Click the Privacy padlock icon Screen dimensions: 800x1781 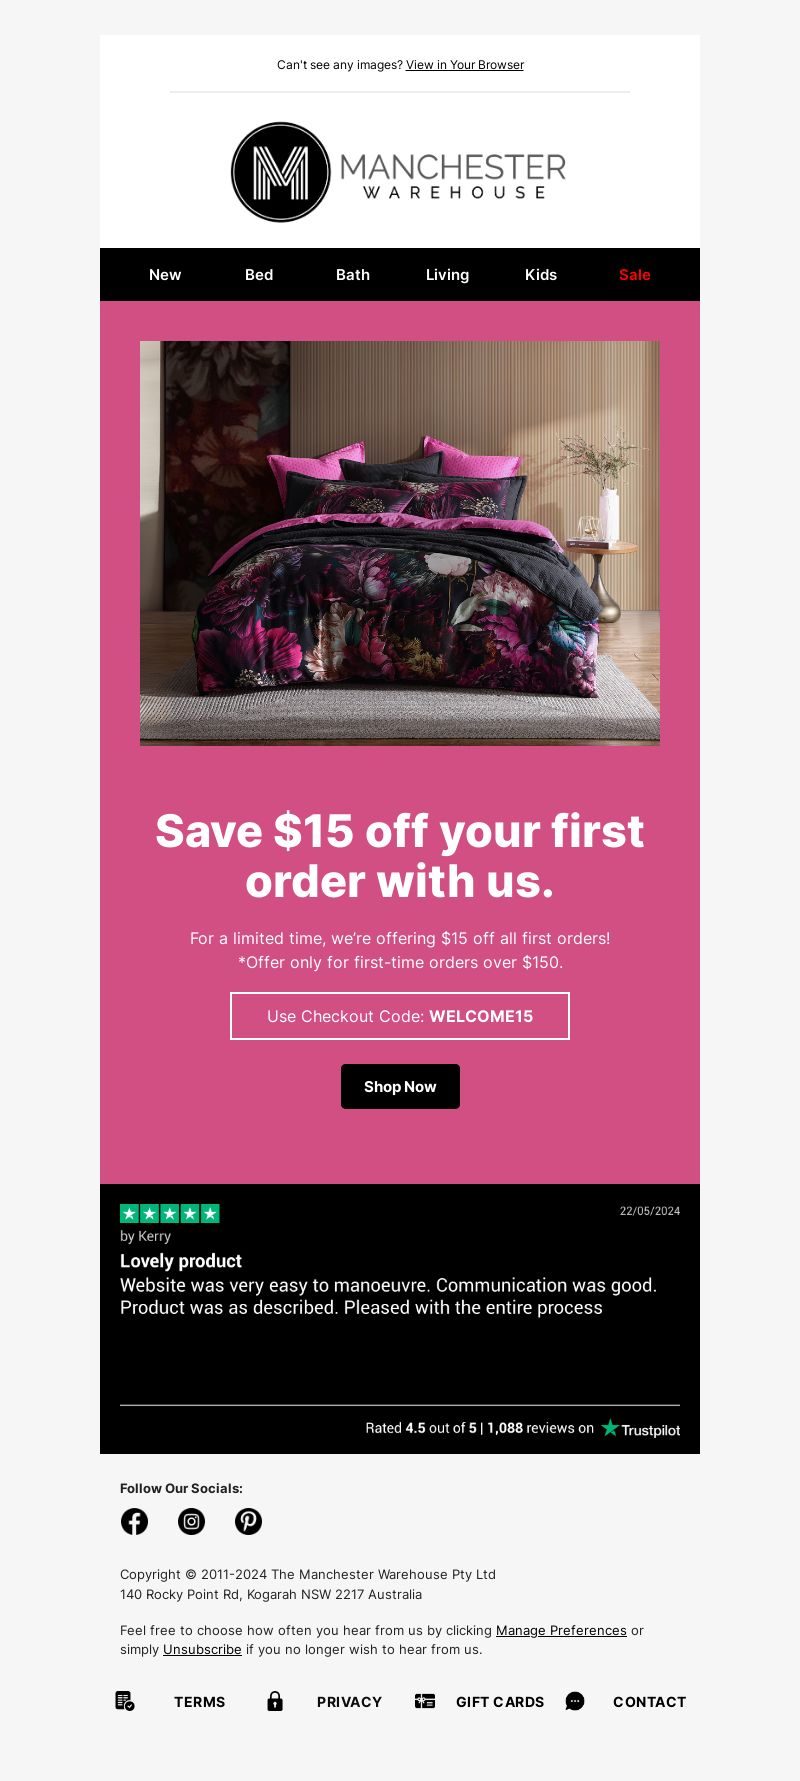coord(275,1701)
